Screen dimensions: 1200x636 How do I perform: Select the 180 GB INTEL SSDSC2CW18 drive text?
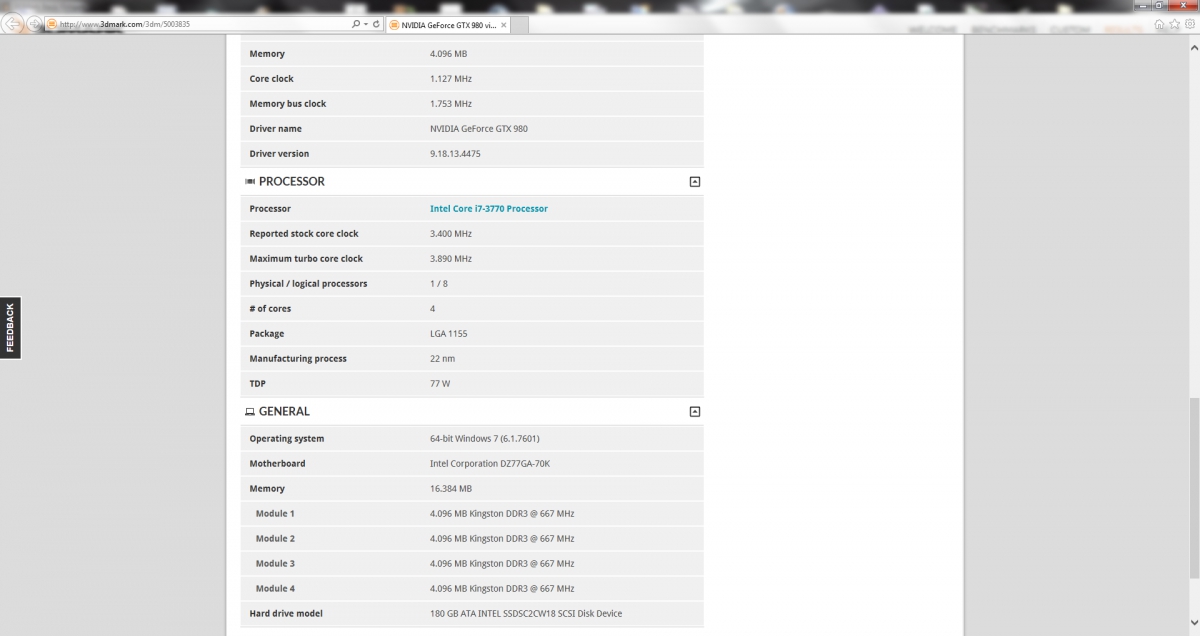click(526, 614)
